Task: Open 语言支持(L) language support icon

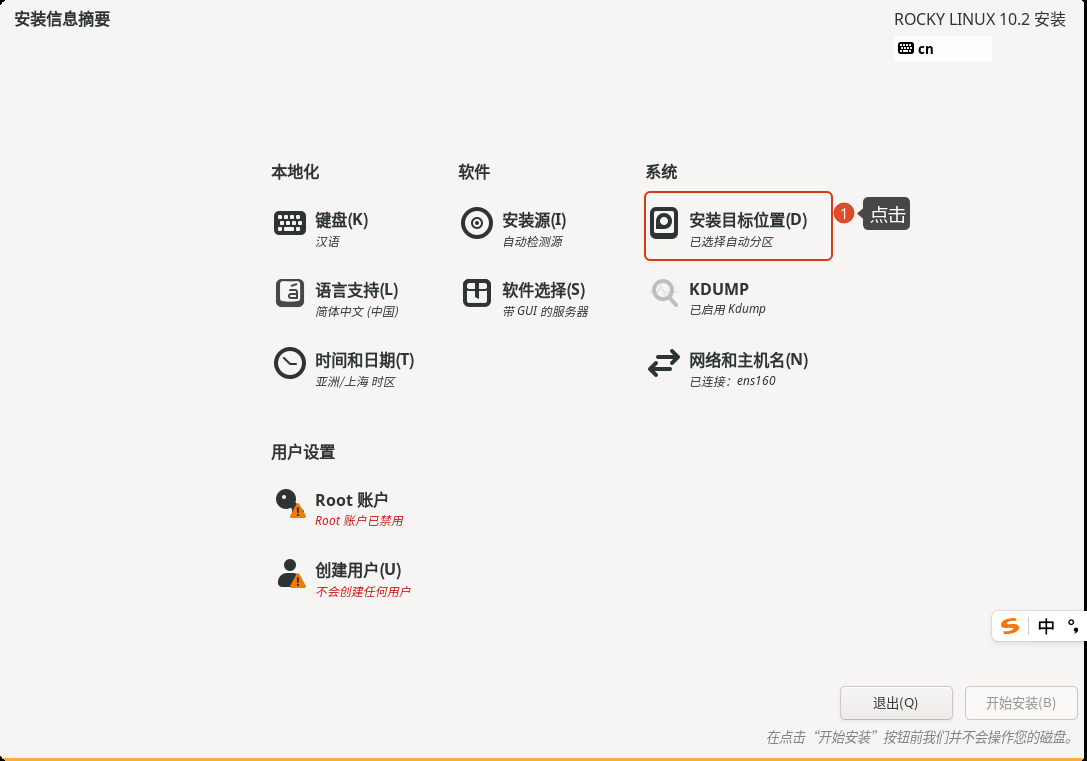Action: tap(290, 292)
